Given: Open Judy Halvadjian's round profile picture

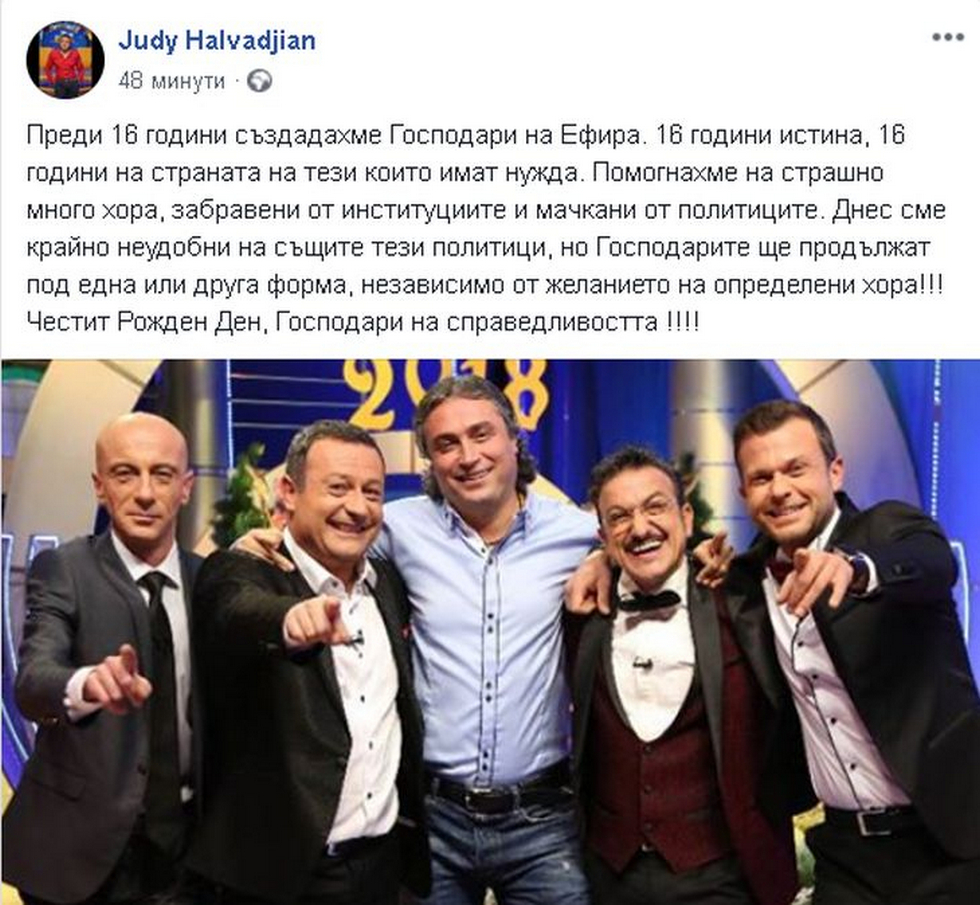Looking at the screenshot, I should [65, 60].
